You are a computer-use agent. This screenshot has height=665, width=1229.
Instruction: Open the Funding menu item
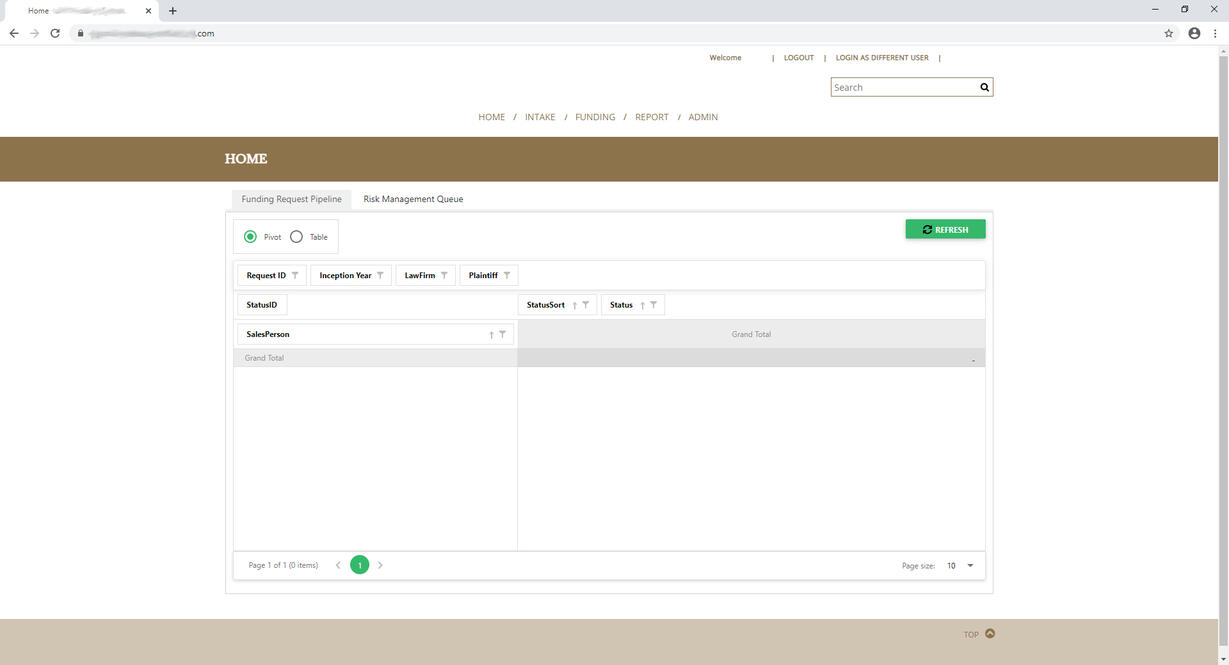(x=595, y=117)
